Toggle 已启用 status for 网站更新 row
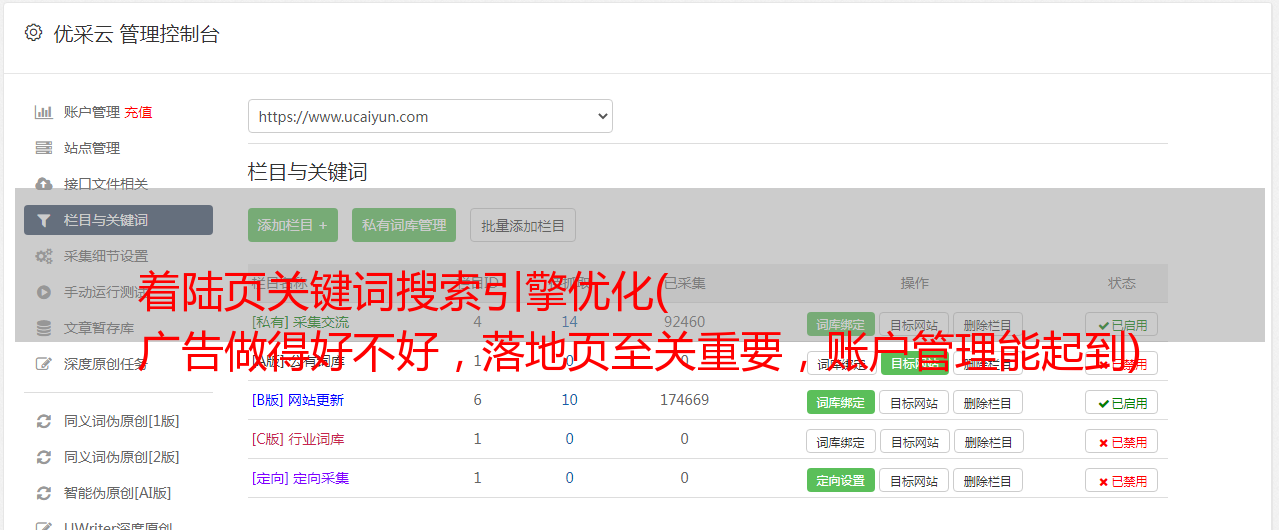 pos(1121,402)
